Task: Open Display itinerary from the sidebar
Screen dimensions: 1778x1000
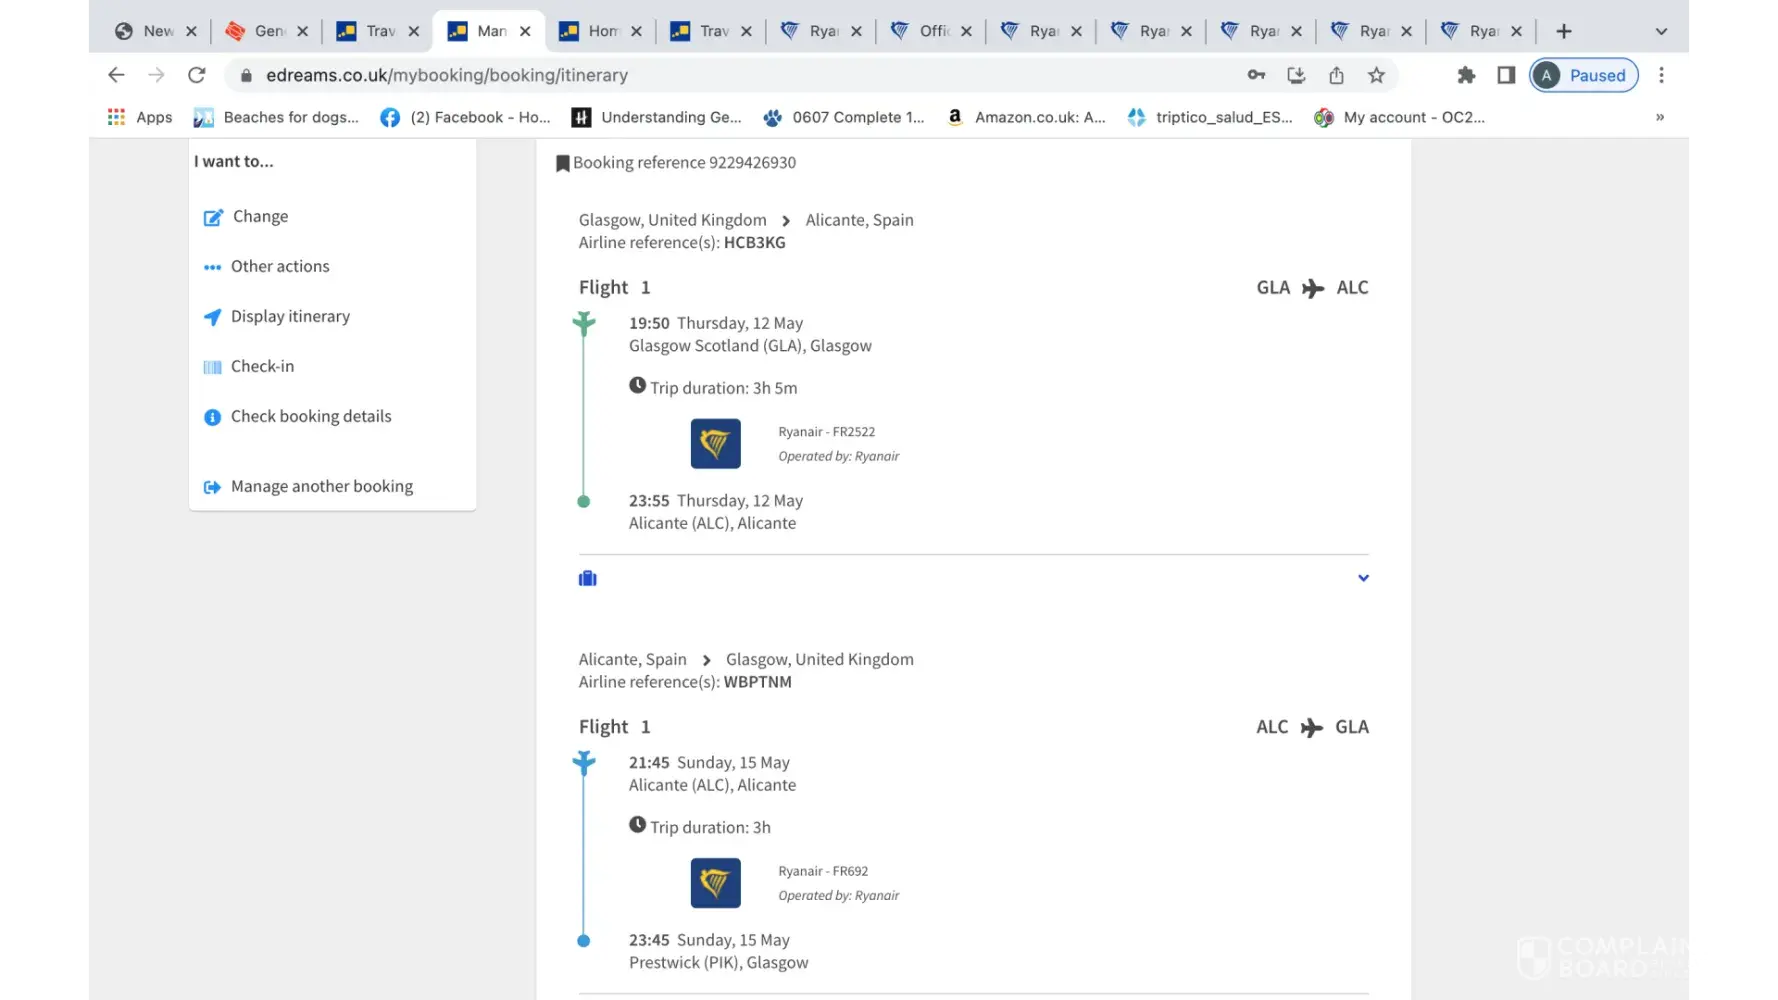Action: [x=289, y=317]
